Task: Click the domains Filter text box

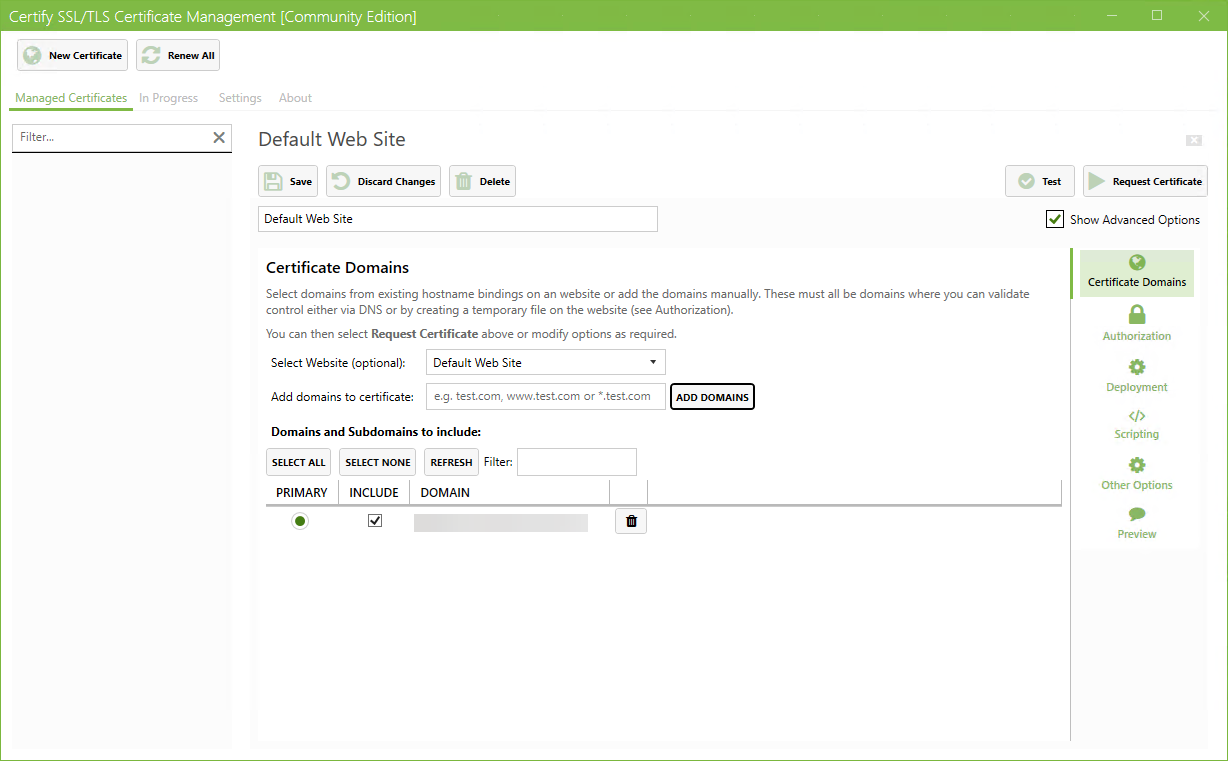Action: [x=577, y=462]
